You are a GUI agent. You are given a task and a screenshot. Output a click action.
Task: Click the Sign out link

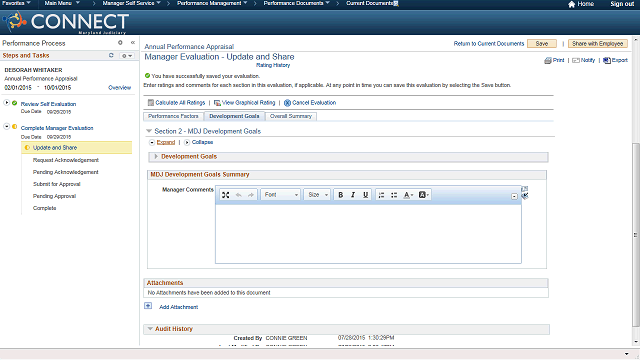click(622, 4)
